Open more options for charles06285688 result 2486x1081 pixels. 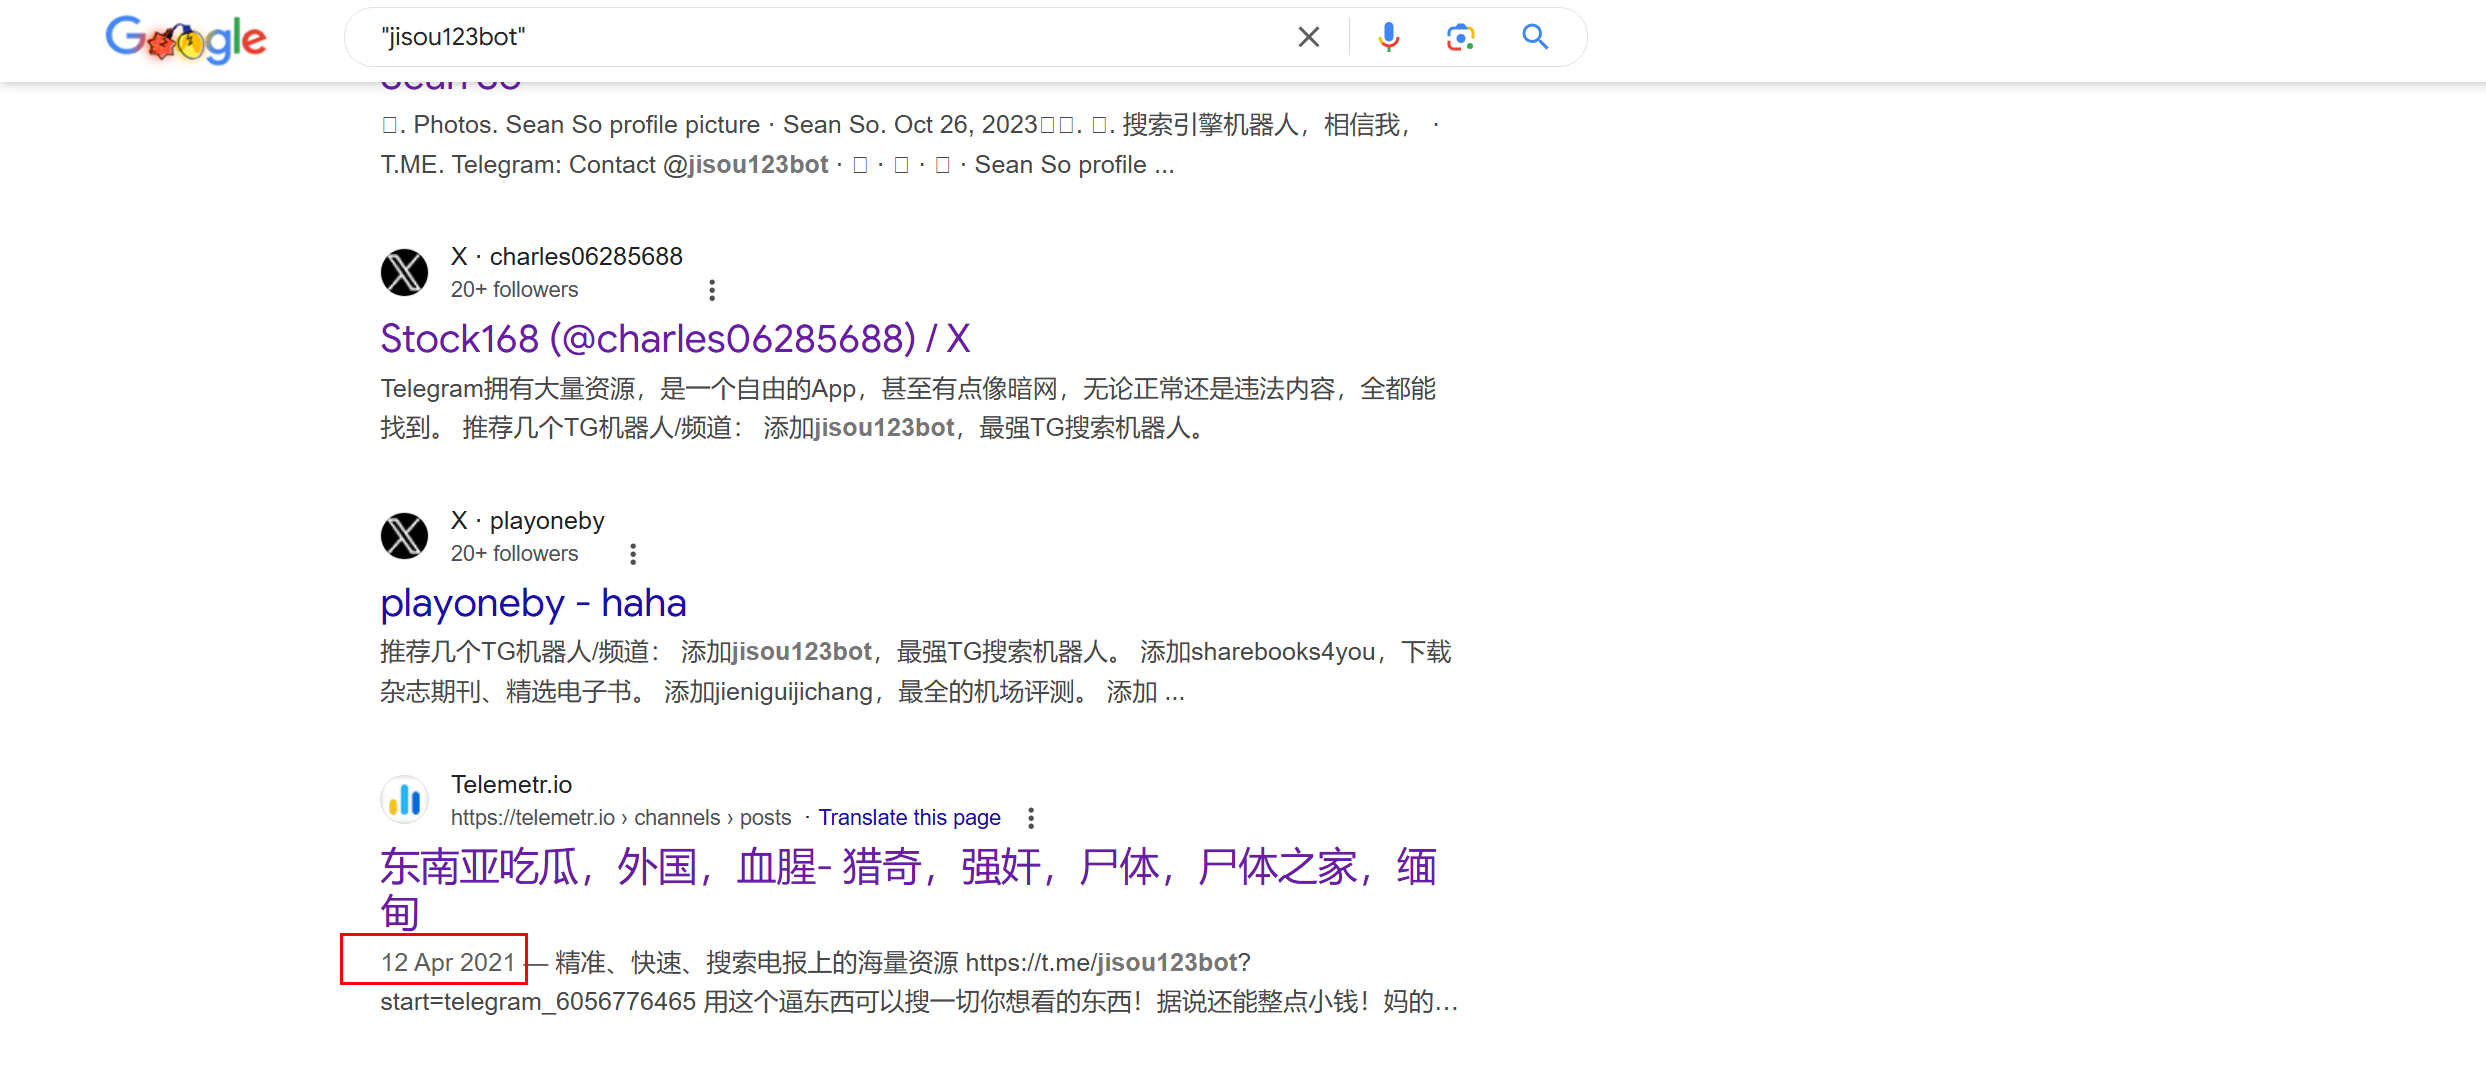pos(712,290)
